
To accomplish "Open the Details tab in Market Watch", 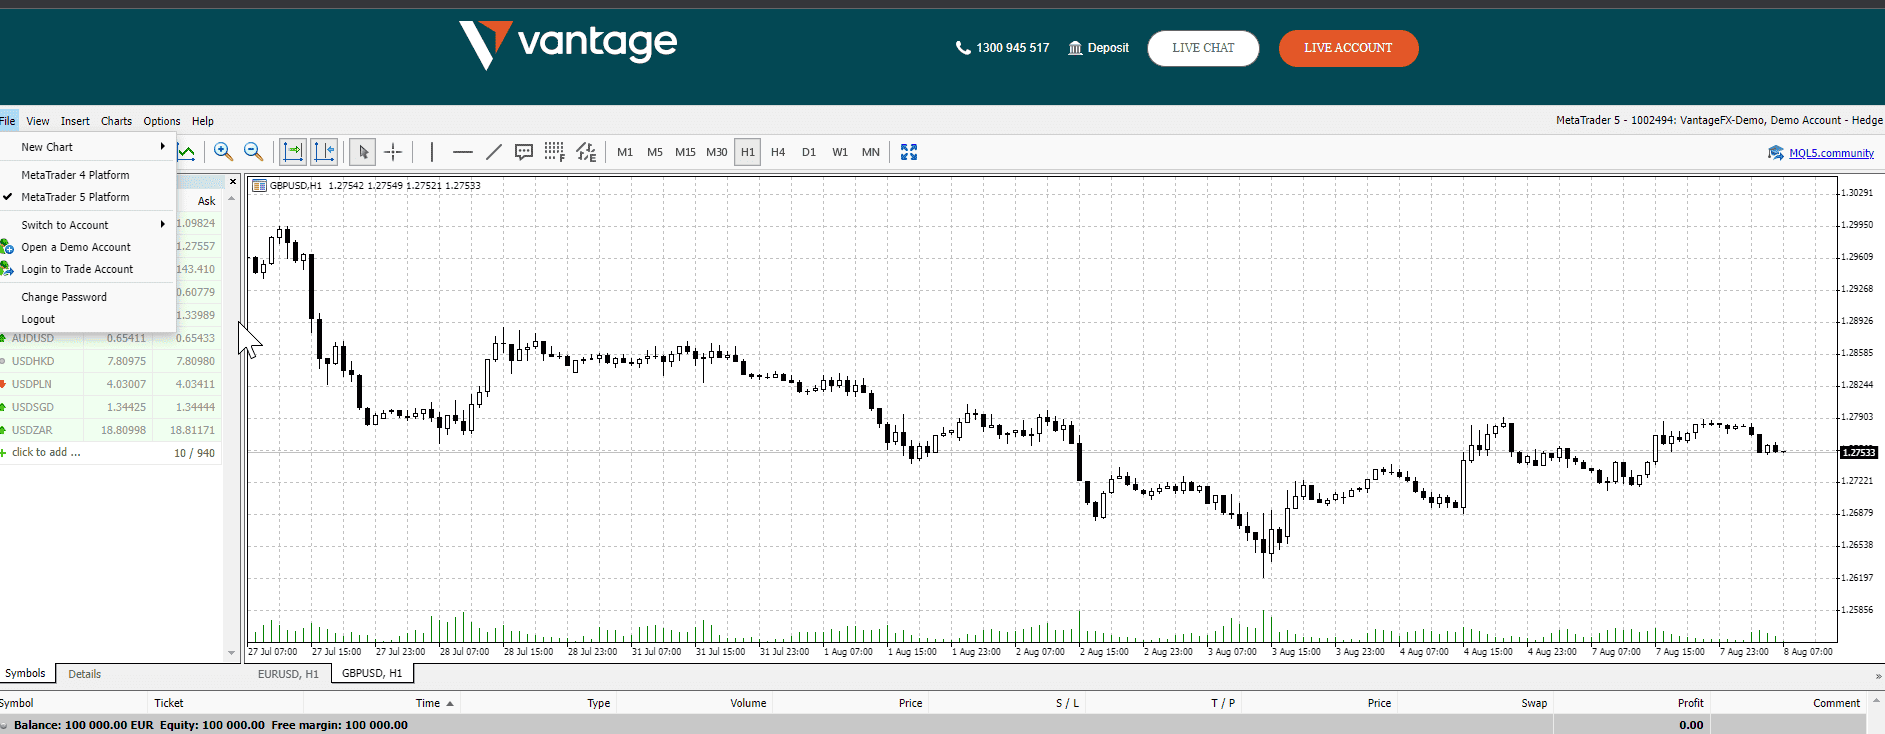I will pos(84,674).
